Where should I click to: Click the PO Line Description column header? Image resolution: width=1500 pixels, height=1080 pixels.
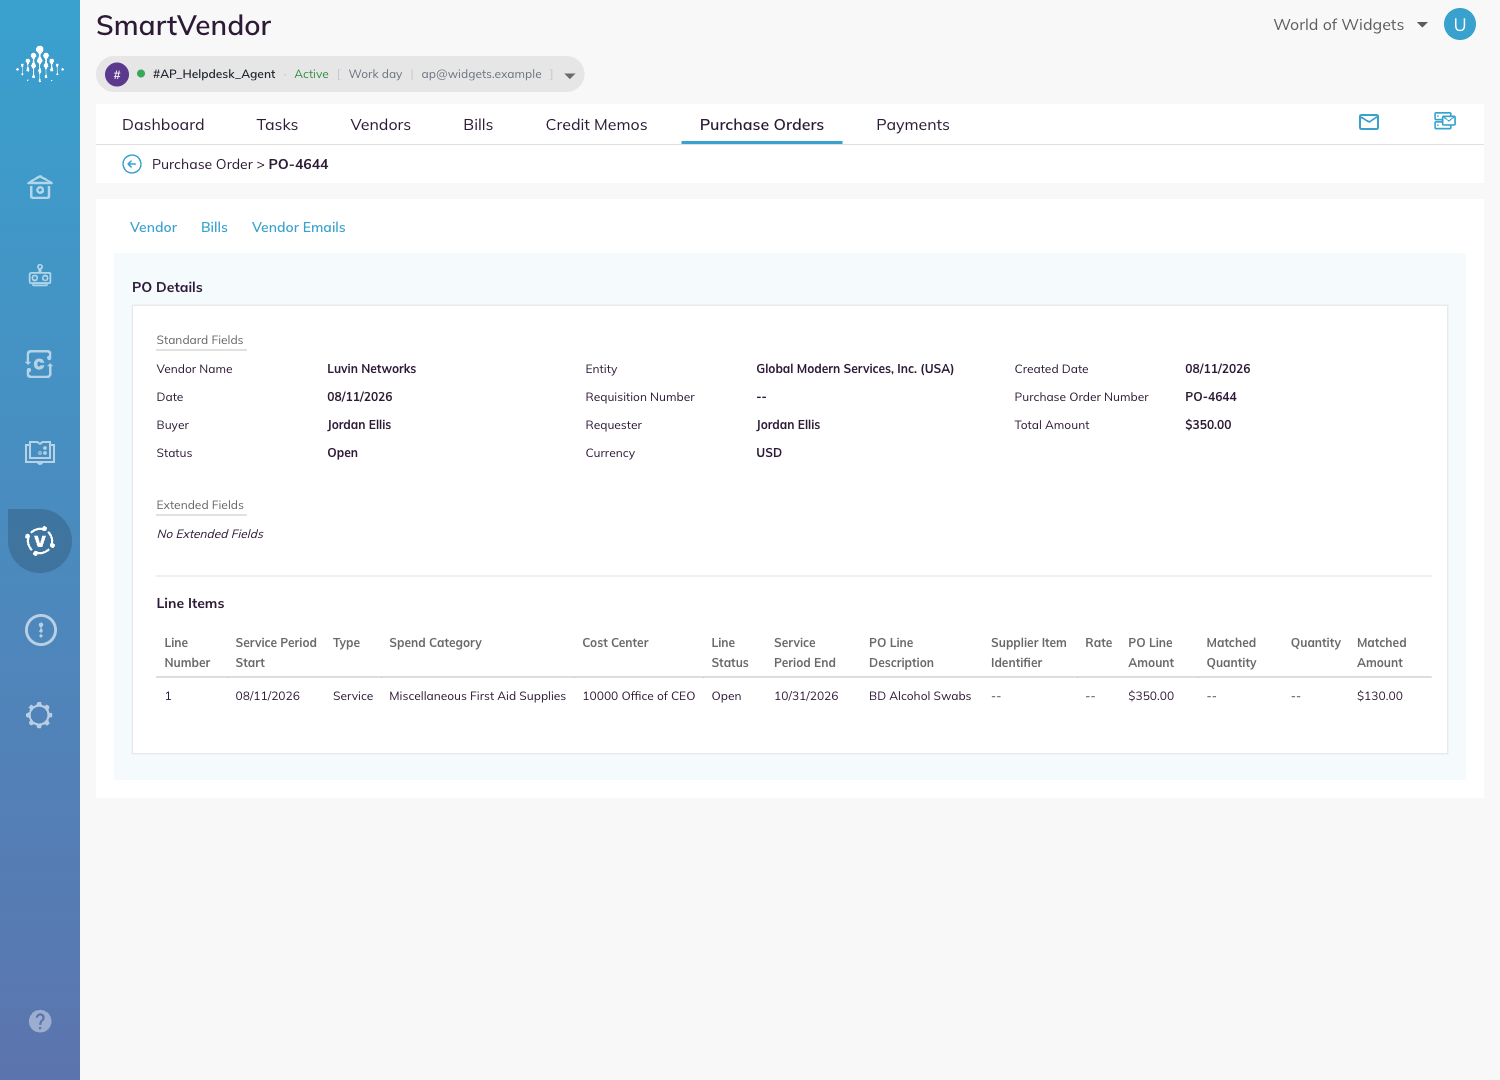point(901,653)
